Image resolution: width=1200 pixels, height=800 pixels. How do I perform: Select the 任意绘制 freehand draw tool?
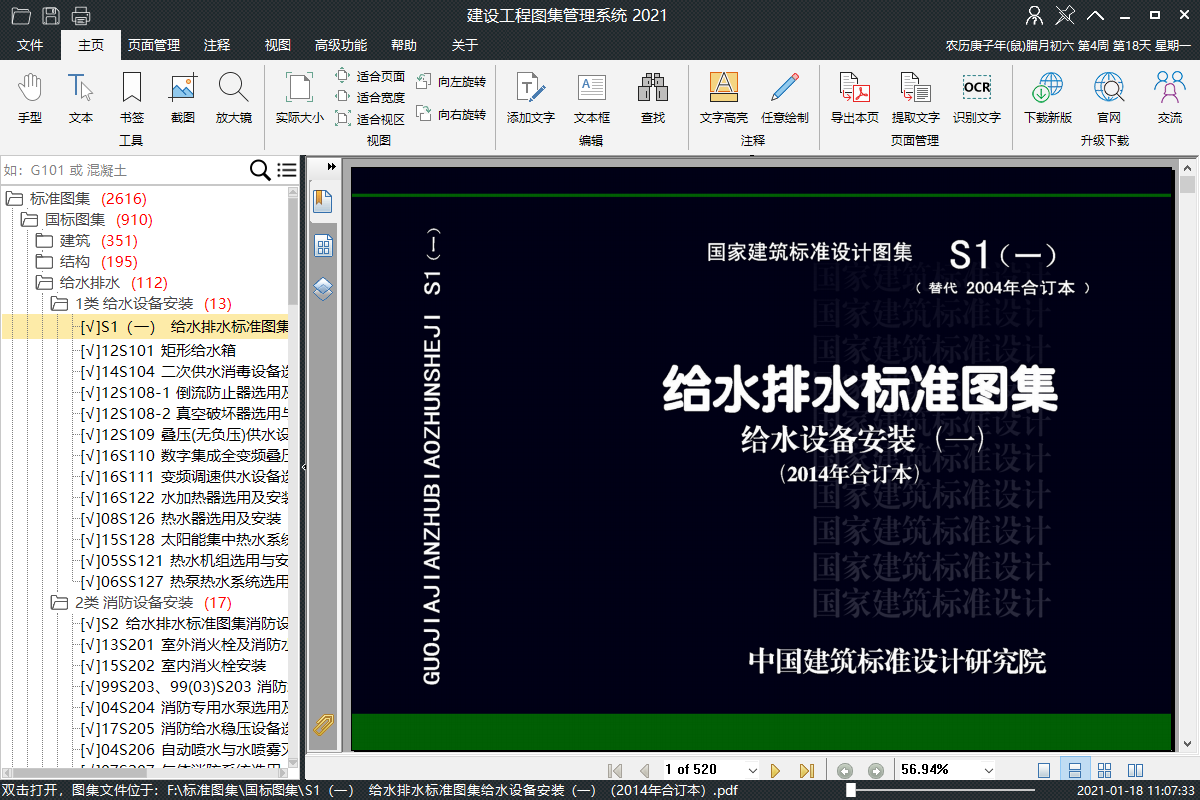click(x=785, y=98)
